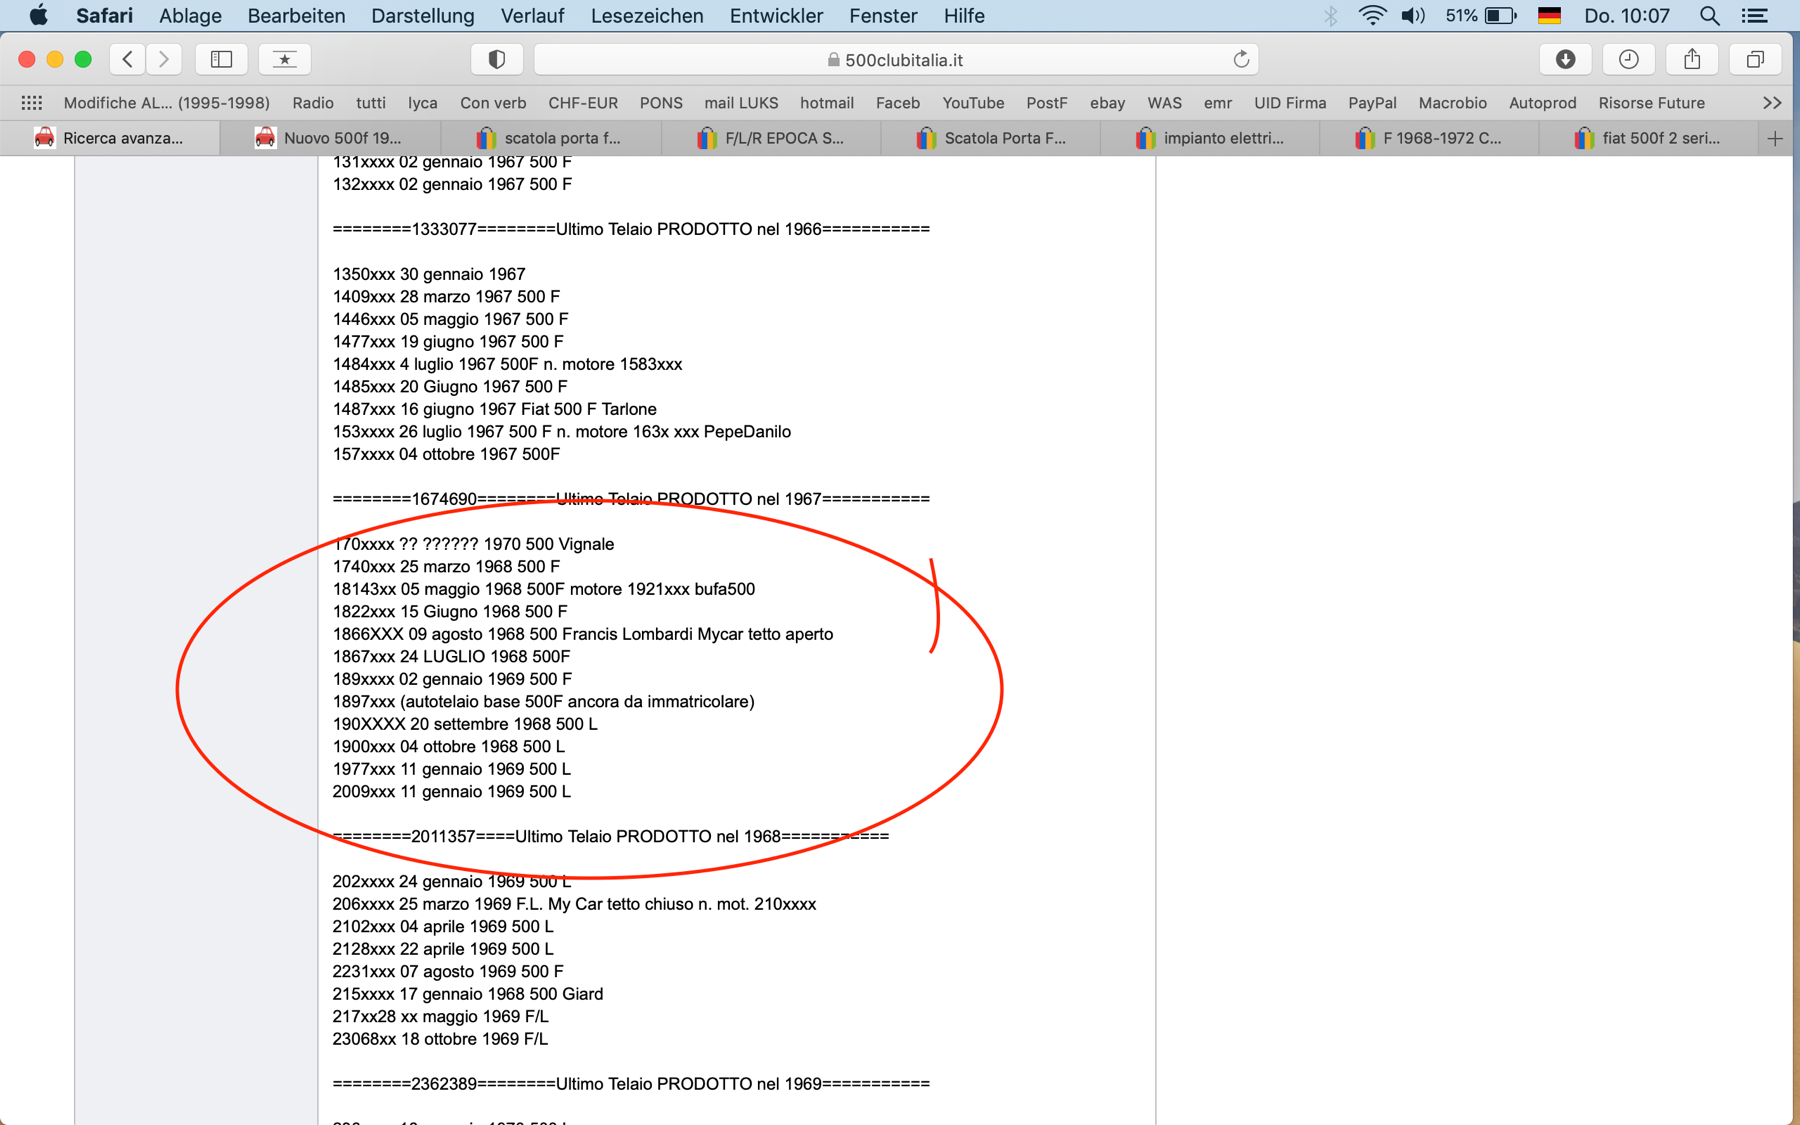Open the Notification Center list icon
Screen dimensions: 1800x1125
pyautogui.click(x=1755, y=15)
